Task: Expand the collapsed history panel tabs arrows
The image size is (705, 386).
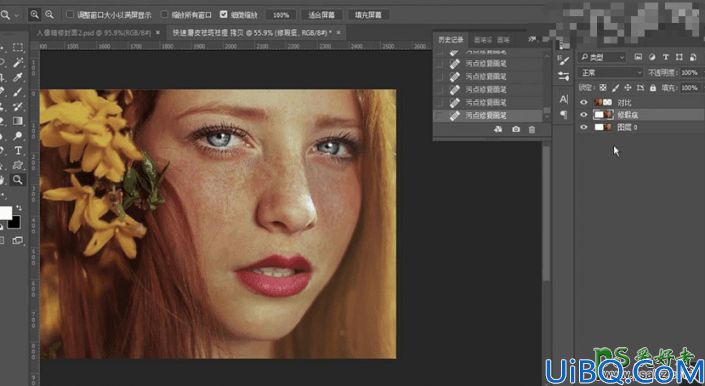Action: pos(532,40)
